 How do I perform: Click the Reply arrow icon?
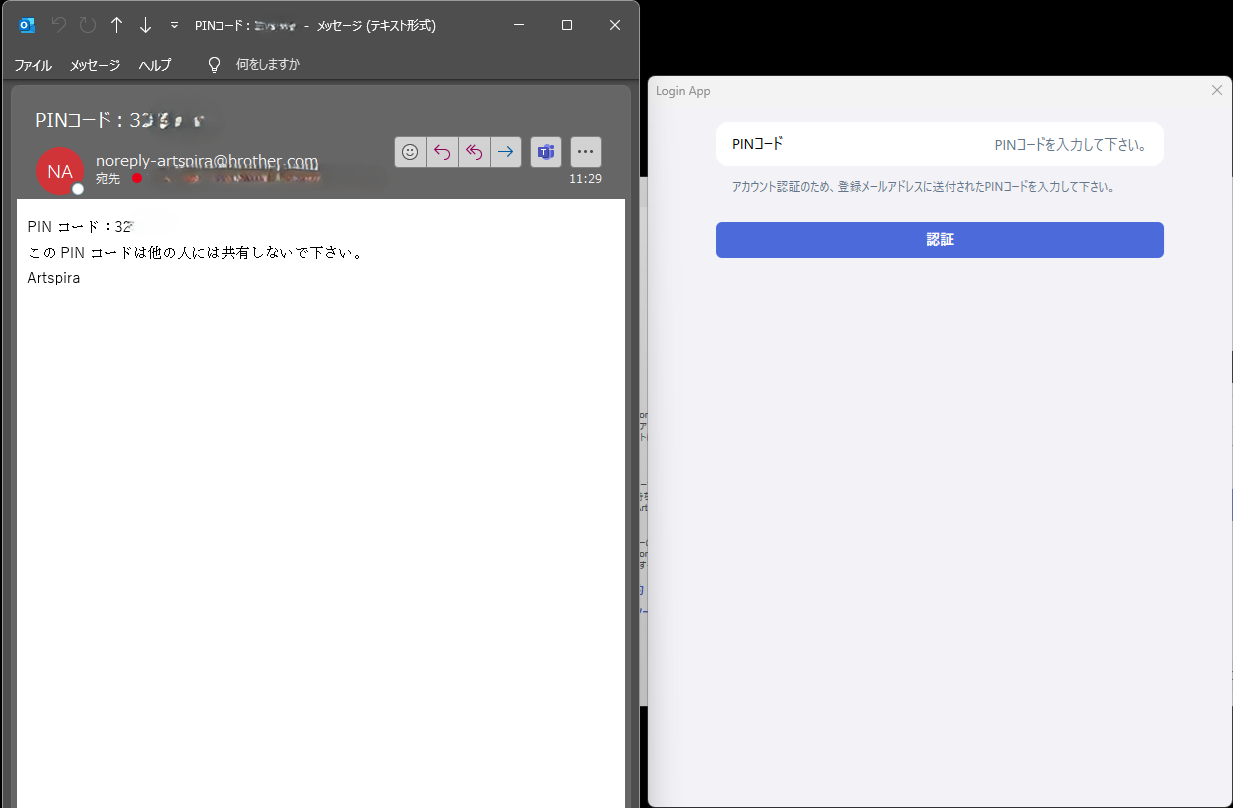[442, 152]
